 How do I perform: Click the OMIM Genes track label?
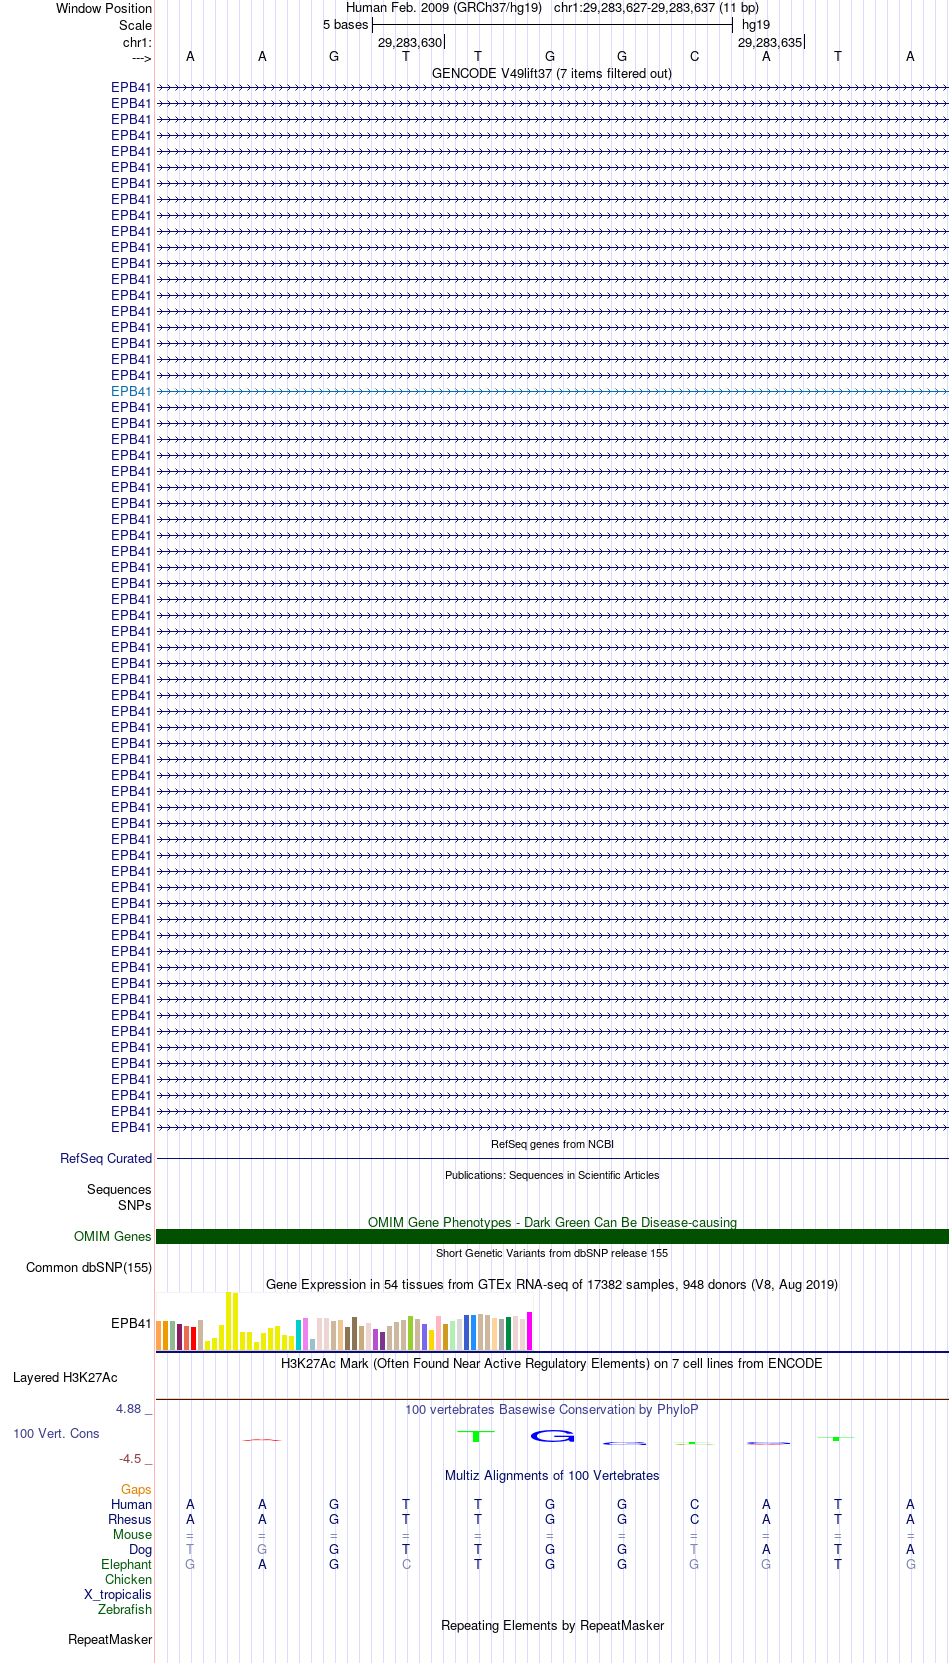coord(113,1237)
